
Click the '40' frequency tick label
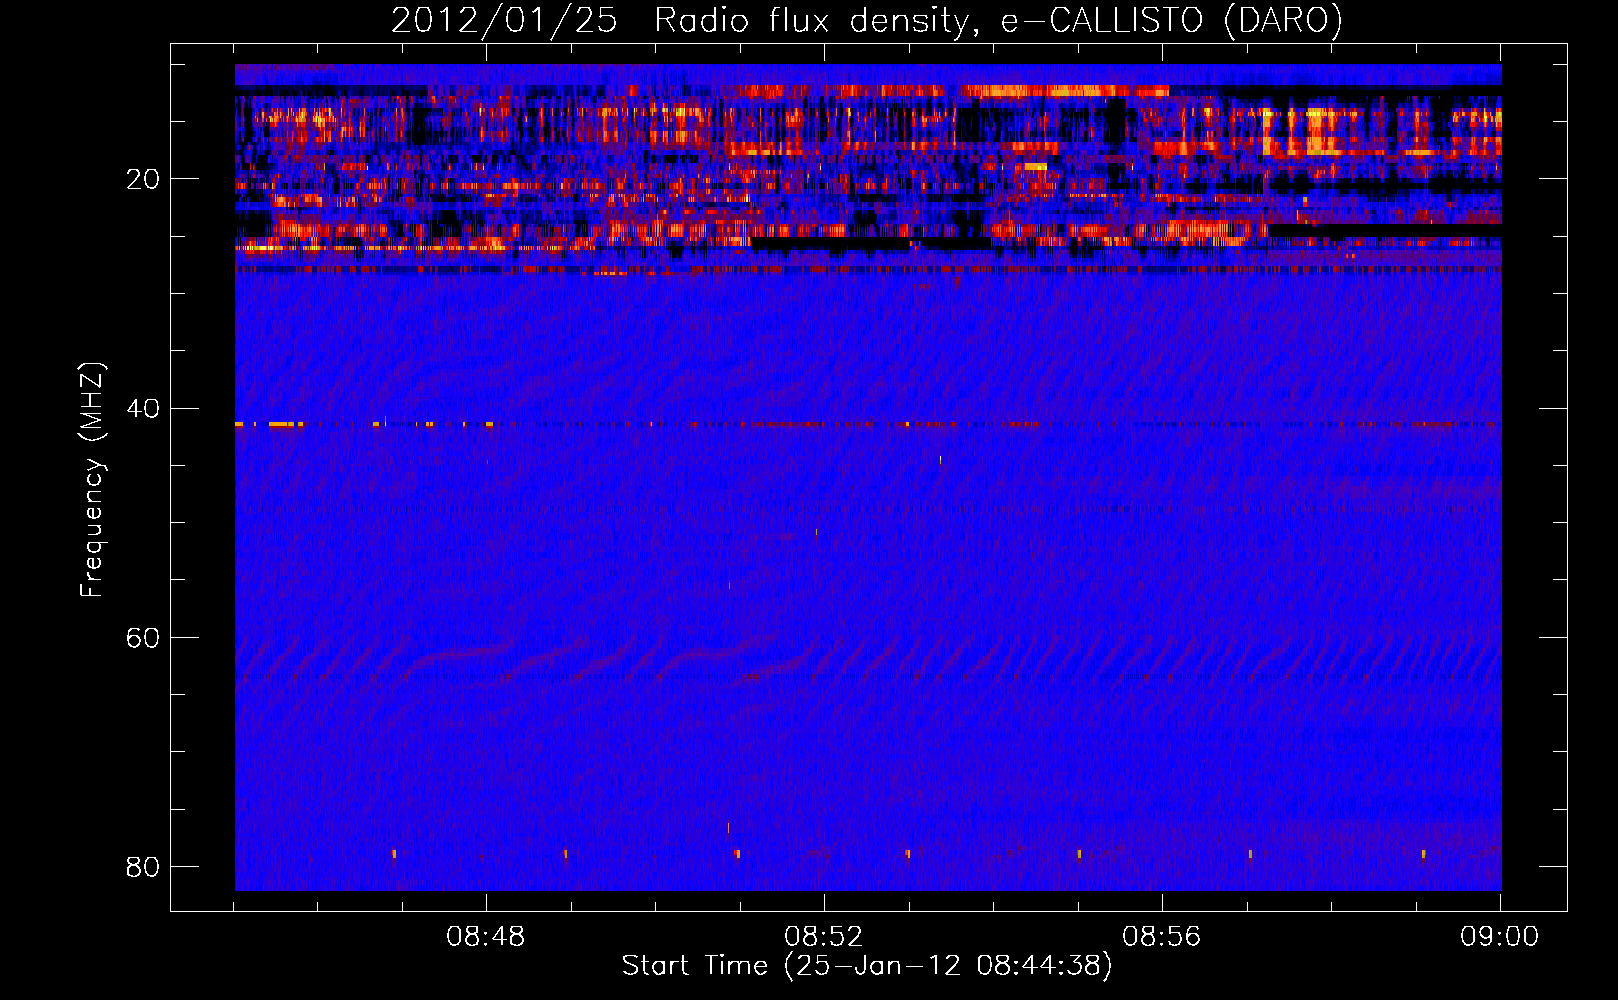click(143, 408)
